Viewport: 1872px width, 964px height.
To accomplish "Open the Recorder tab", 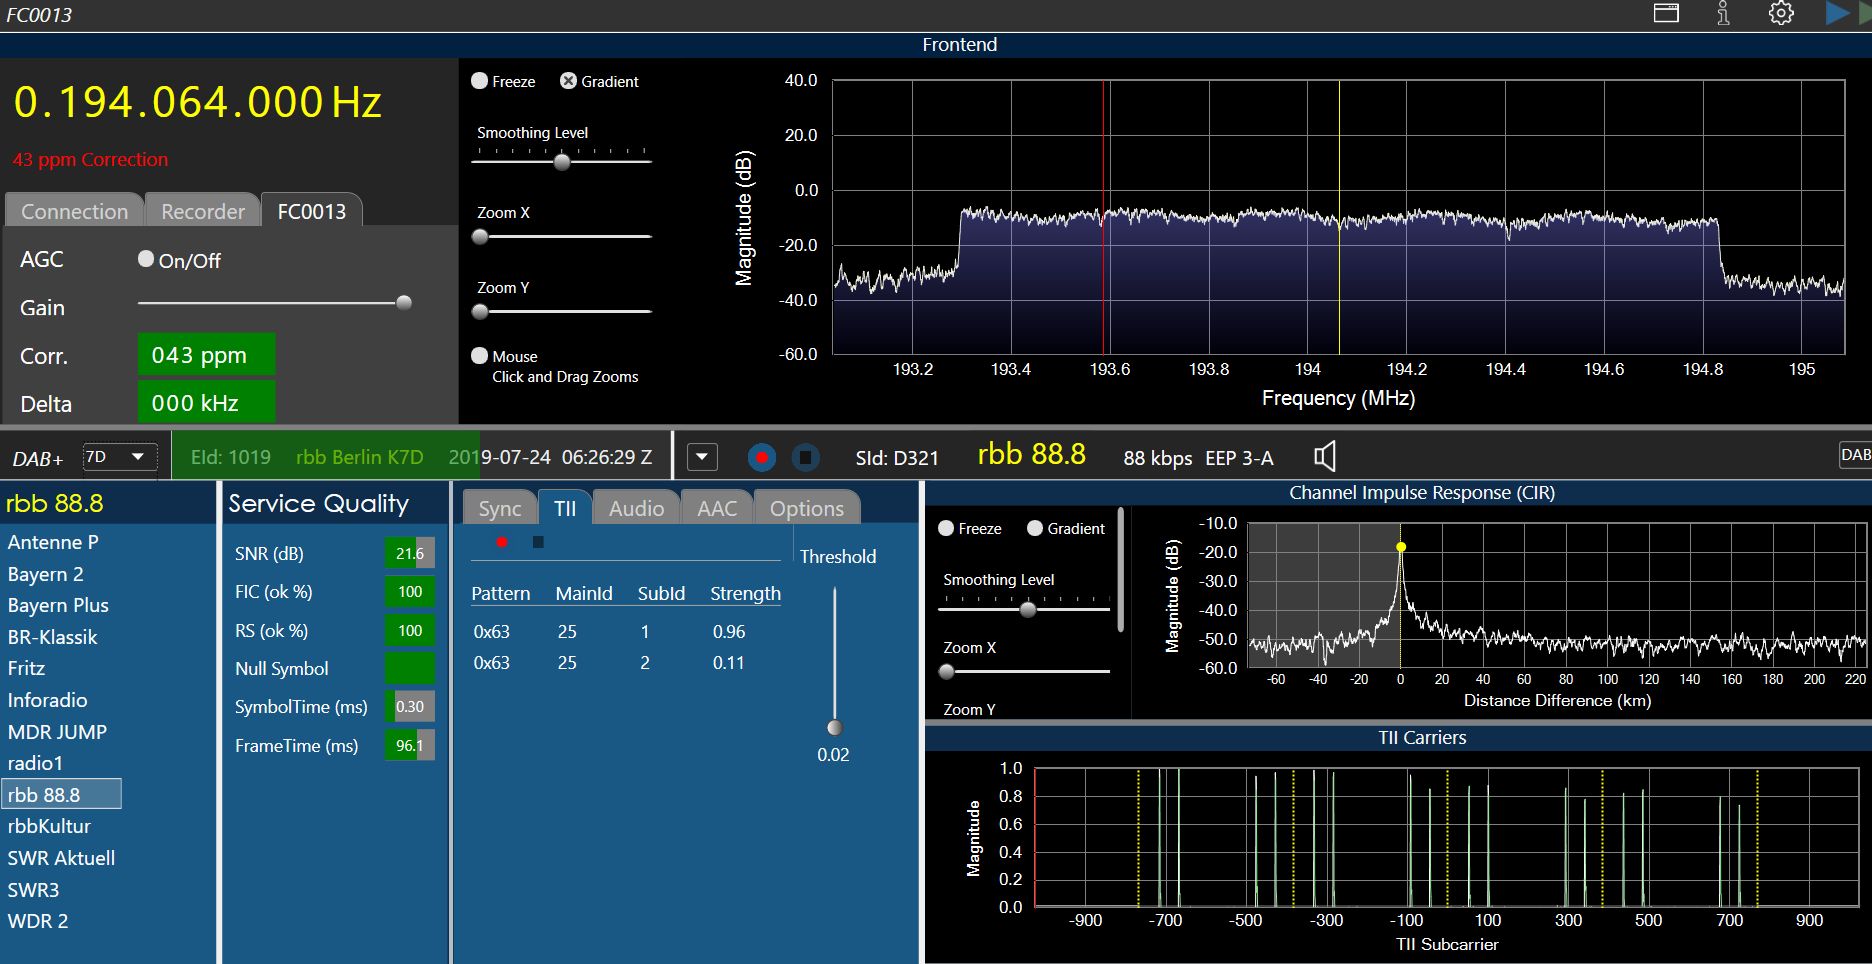I will coord(203,211).
